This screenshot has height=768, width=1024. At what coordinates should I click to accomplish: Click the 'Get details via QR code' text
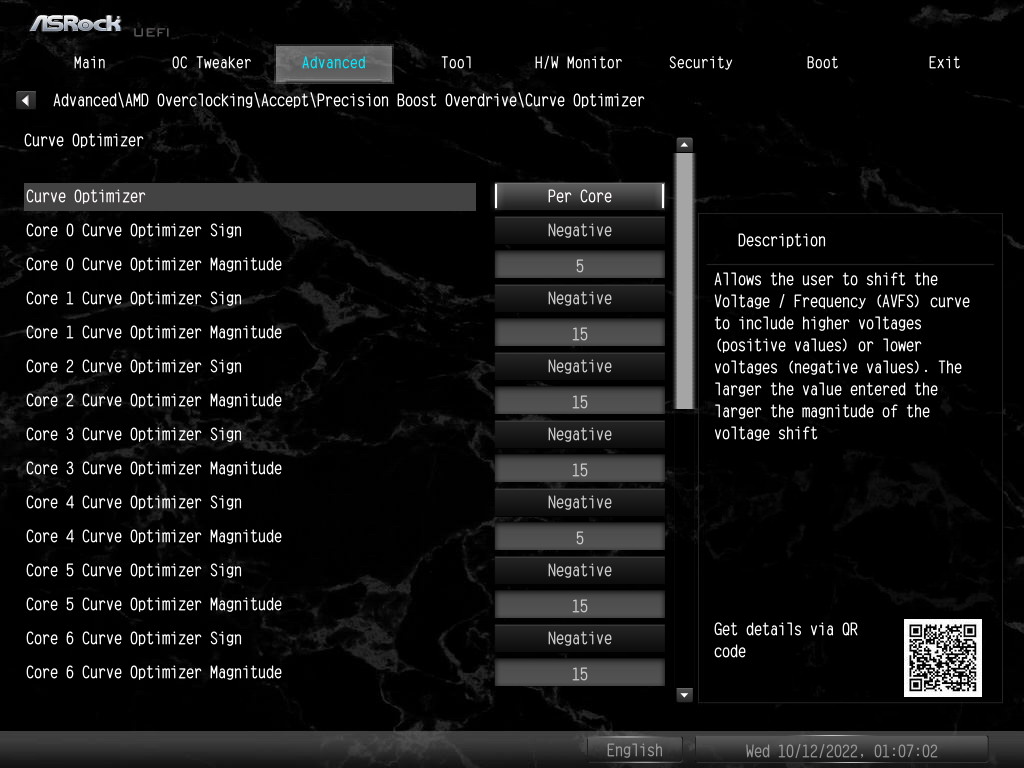pos(786,640)
